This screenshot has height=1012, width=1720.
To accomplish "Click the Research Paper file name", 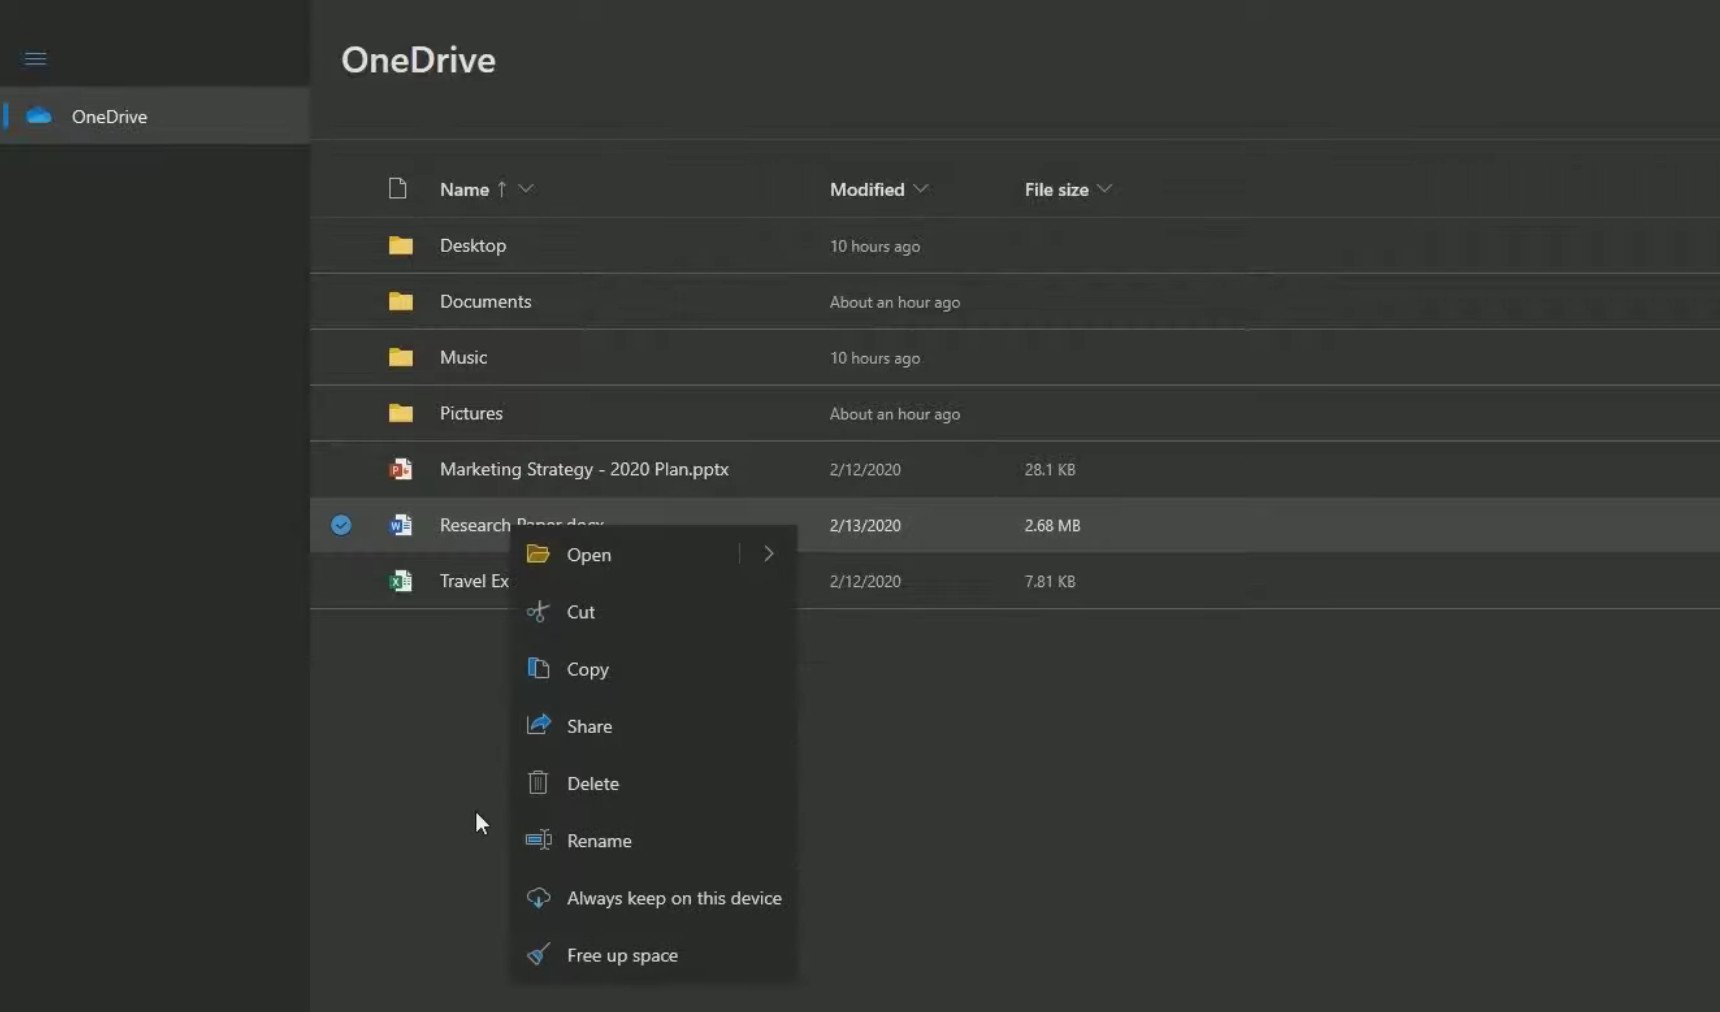I will (x=475, y=525).
